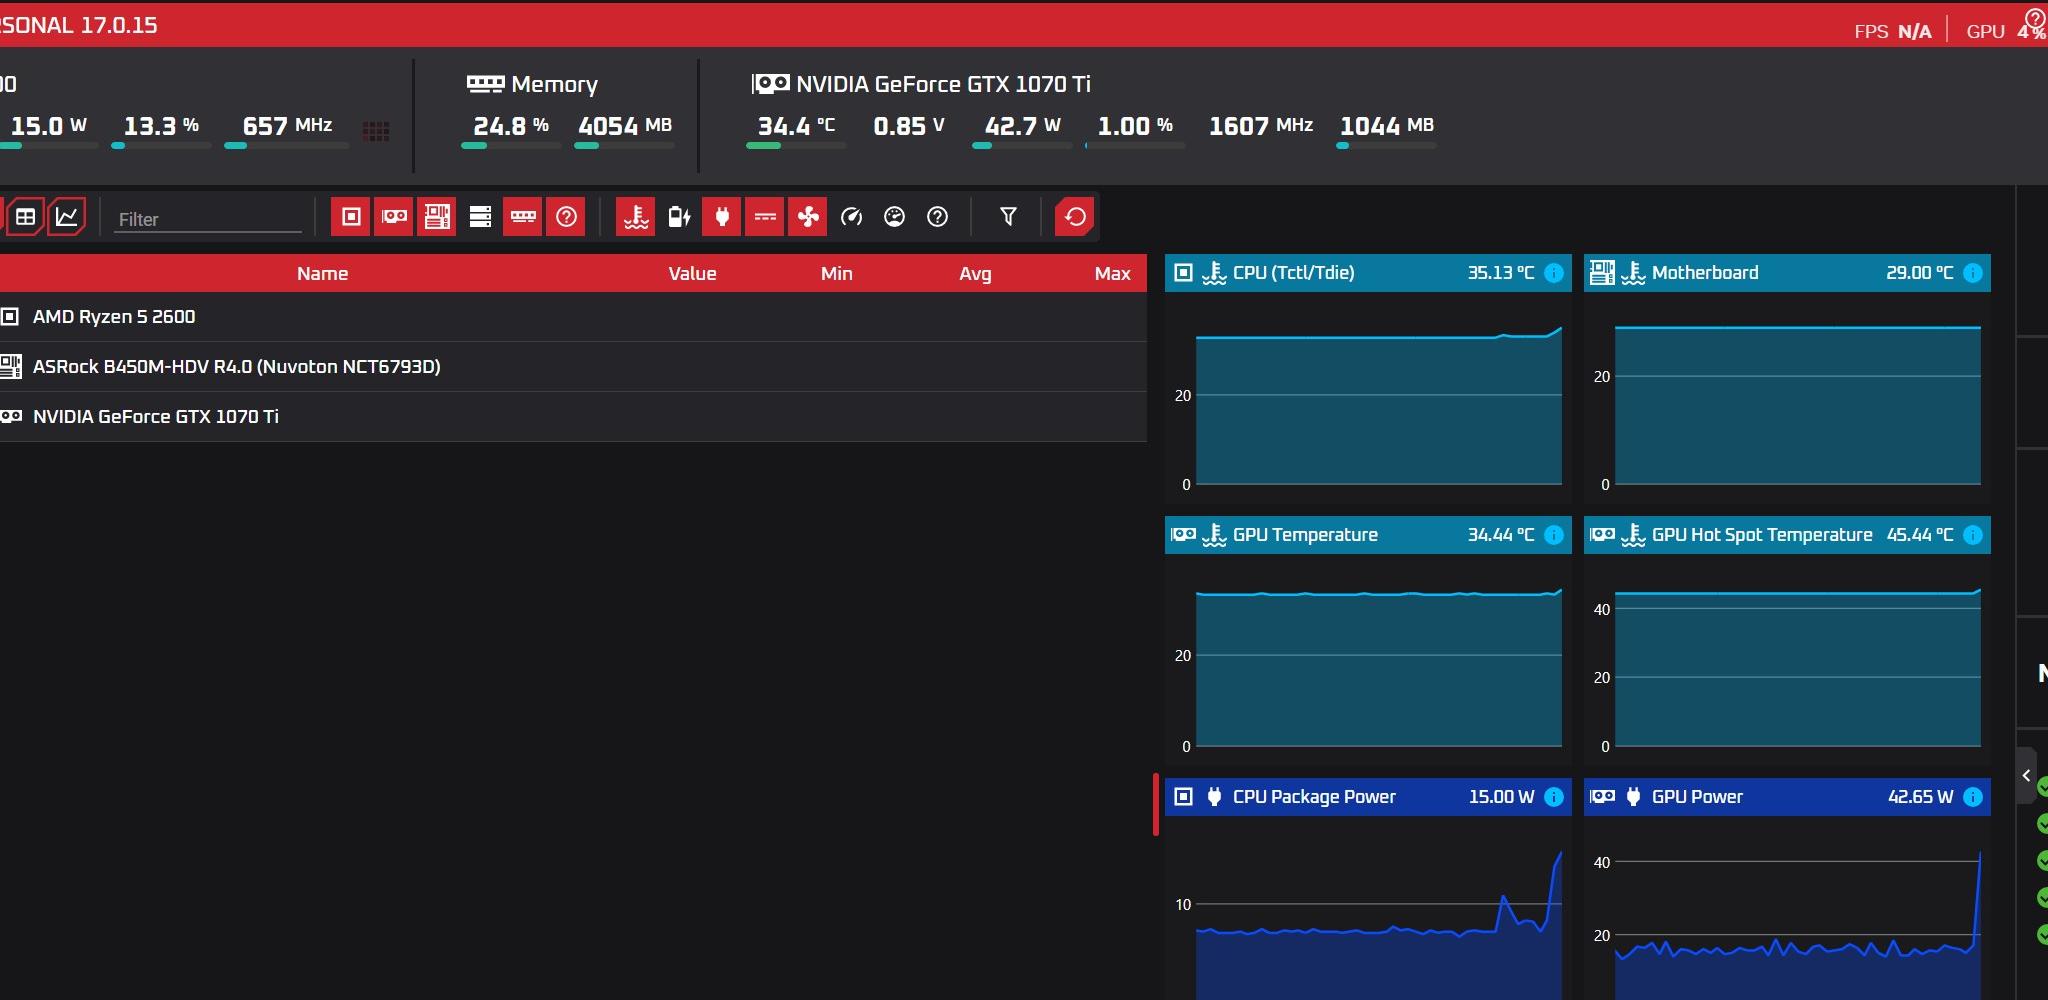Toggle the graphics card hardware filter
The width and height of the screenshot is (2048, 1000).
click(394, 217)
